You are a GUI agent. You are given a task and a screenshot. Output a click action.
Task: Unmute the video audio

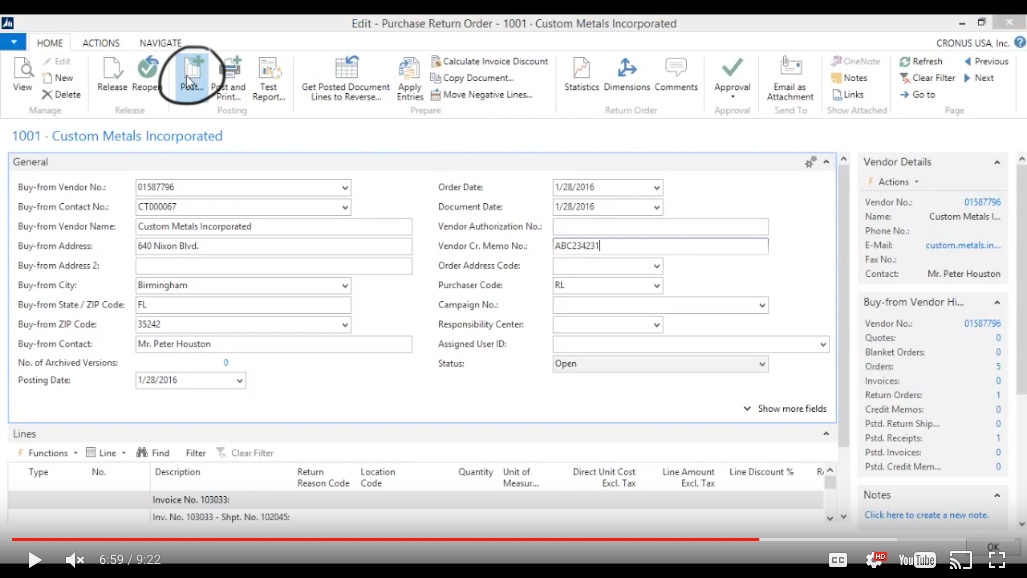[75, 560]
